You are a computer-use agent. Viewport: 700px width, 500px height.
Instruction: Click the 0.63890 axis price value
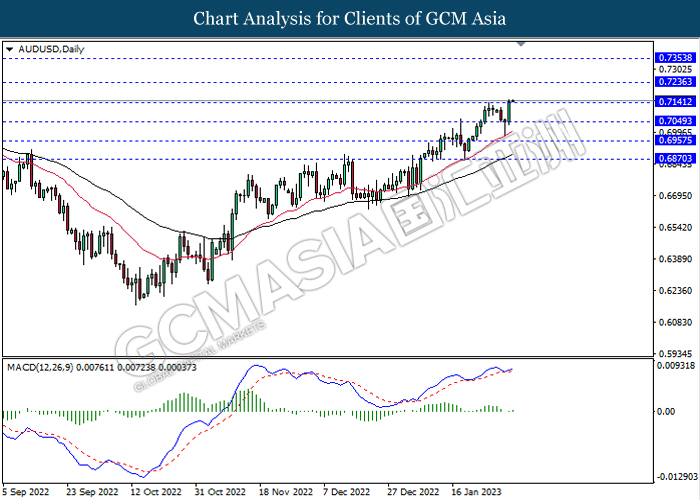(x=675, y=259)
